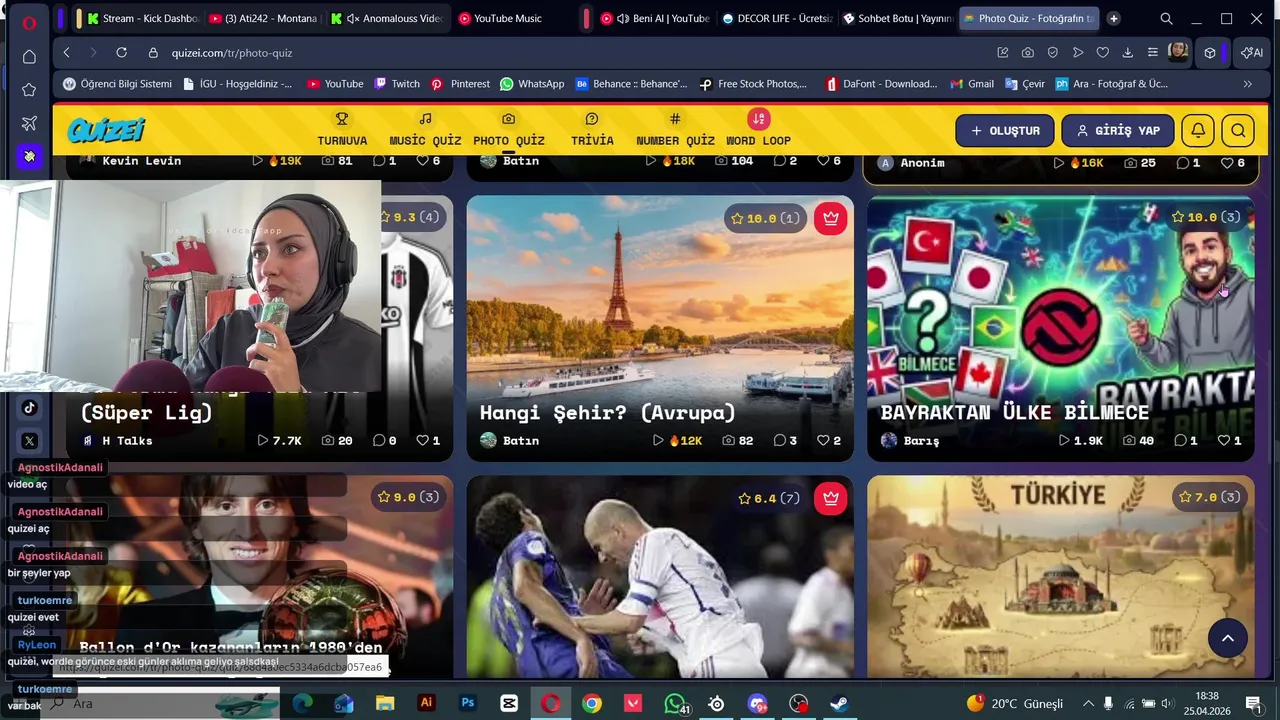Reload the page
This screenshot has width=1280, height=720.
click(121, 52)
